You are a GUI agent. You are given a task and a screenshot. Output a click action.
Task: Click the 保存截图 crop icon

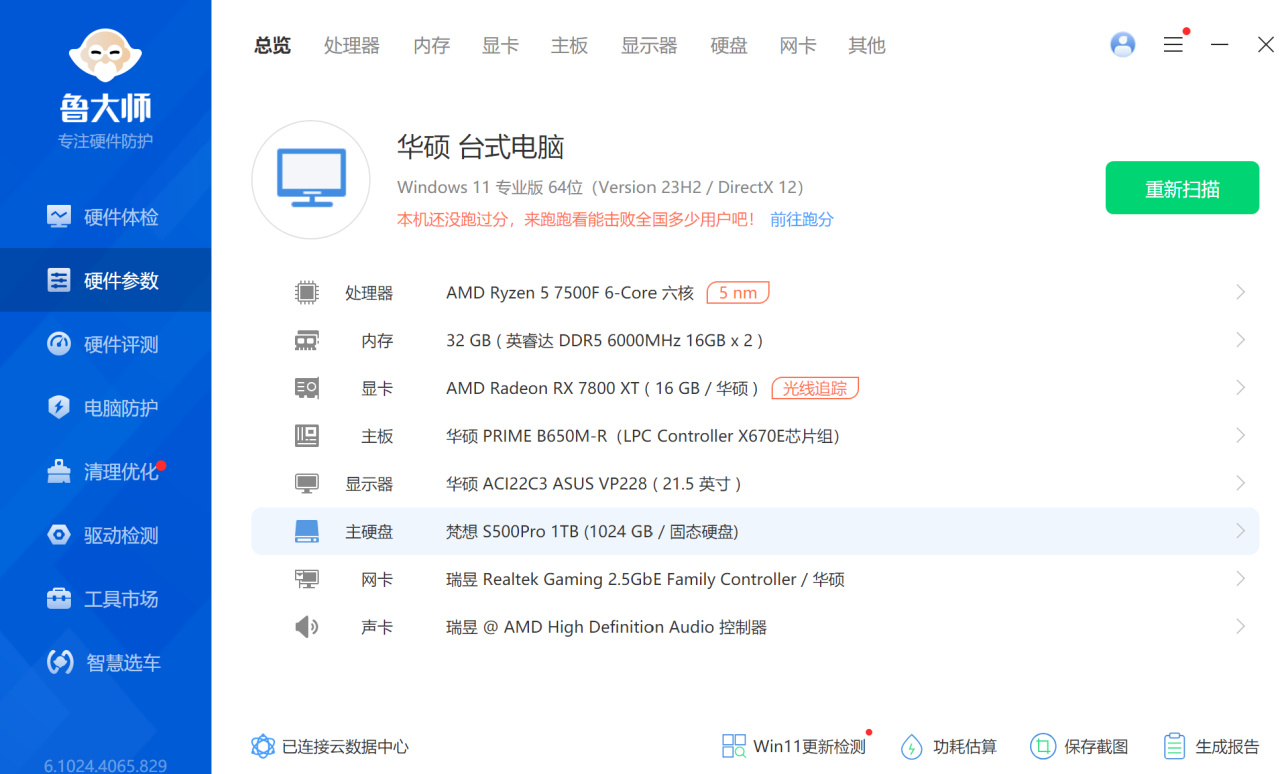[x=1043, y=746]
